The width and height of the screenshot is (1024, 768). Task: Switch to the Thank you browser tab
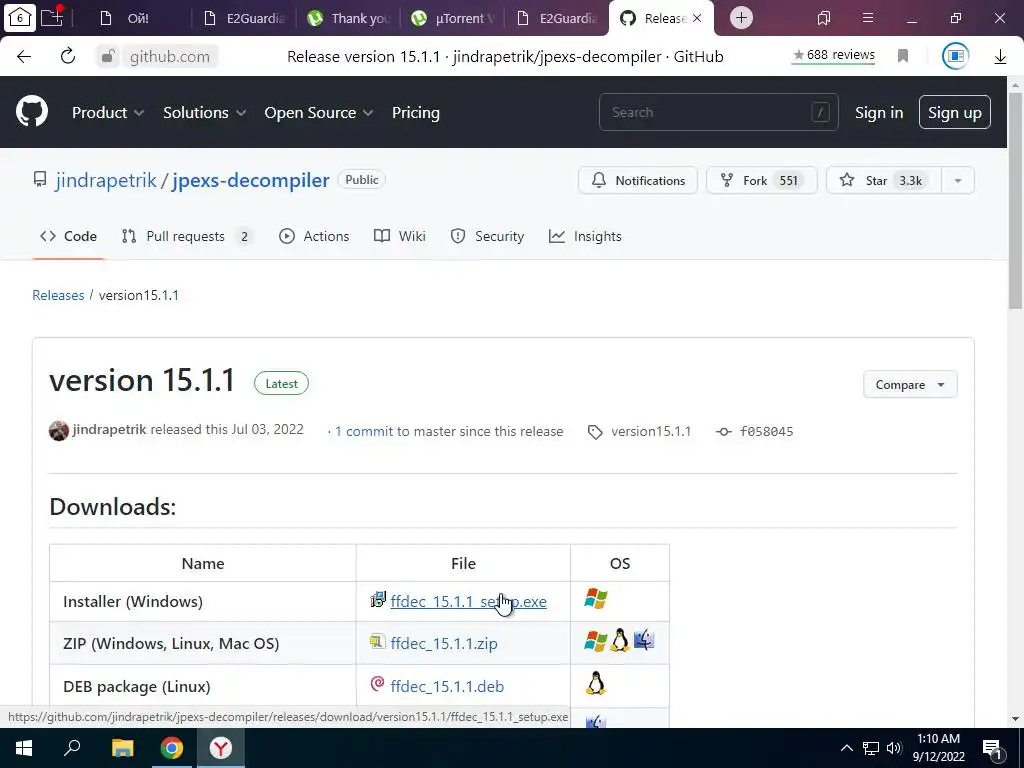[348, 18]
